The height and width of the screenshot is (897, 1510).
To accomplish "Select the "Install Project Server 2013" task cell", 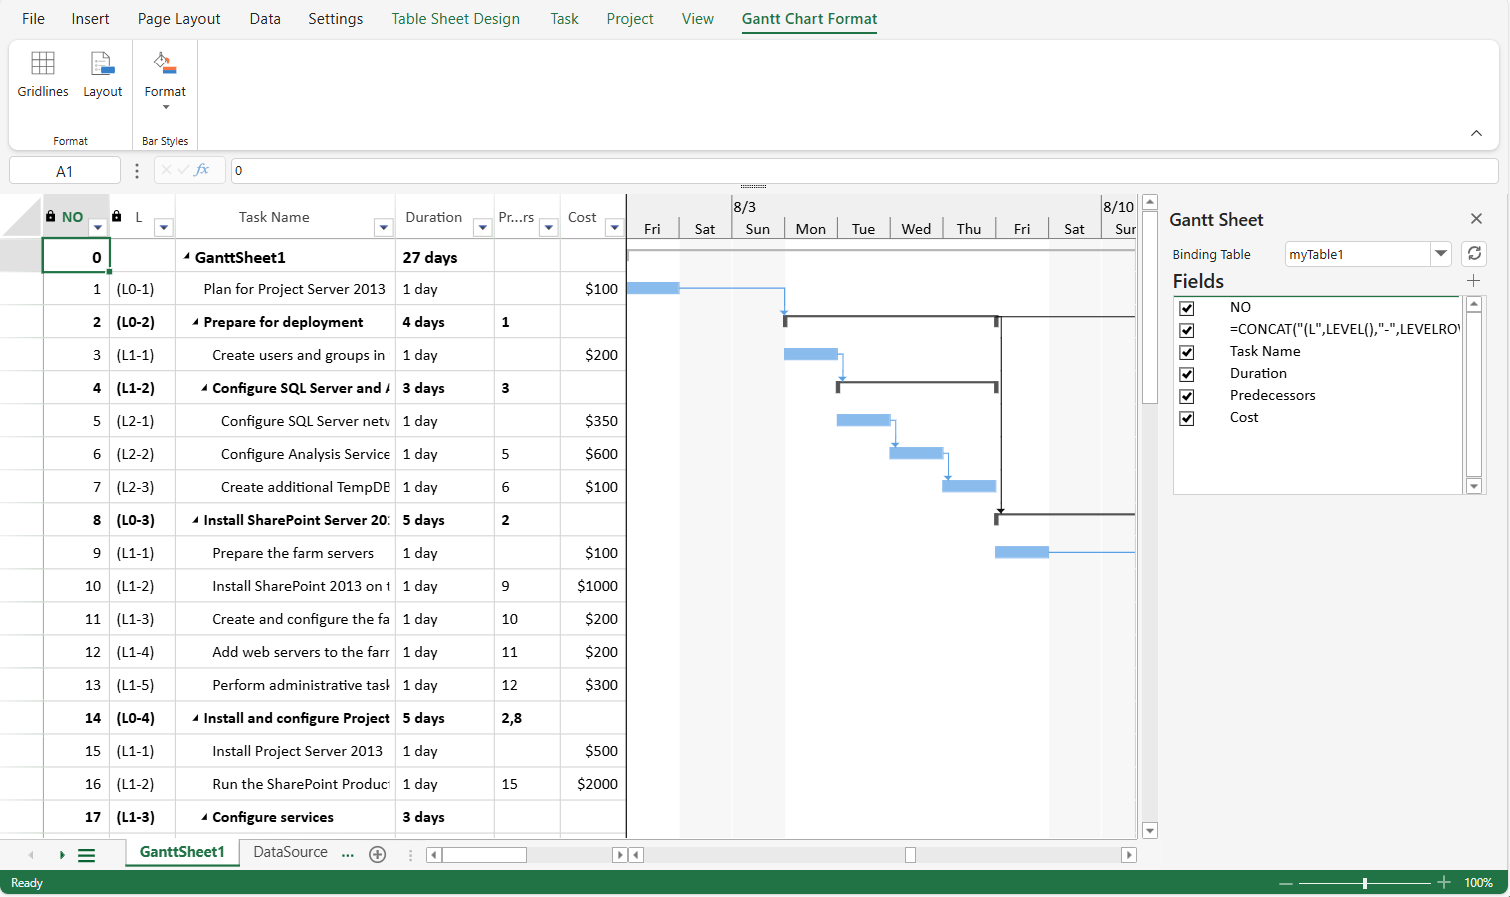I will point(286,751).
